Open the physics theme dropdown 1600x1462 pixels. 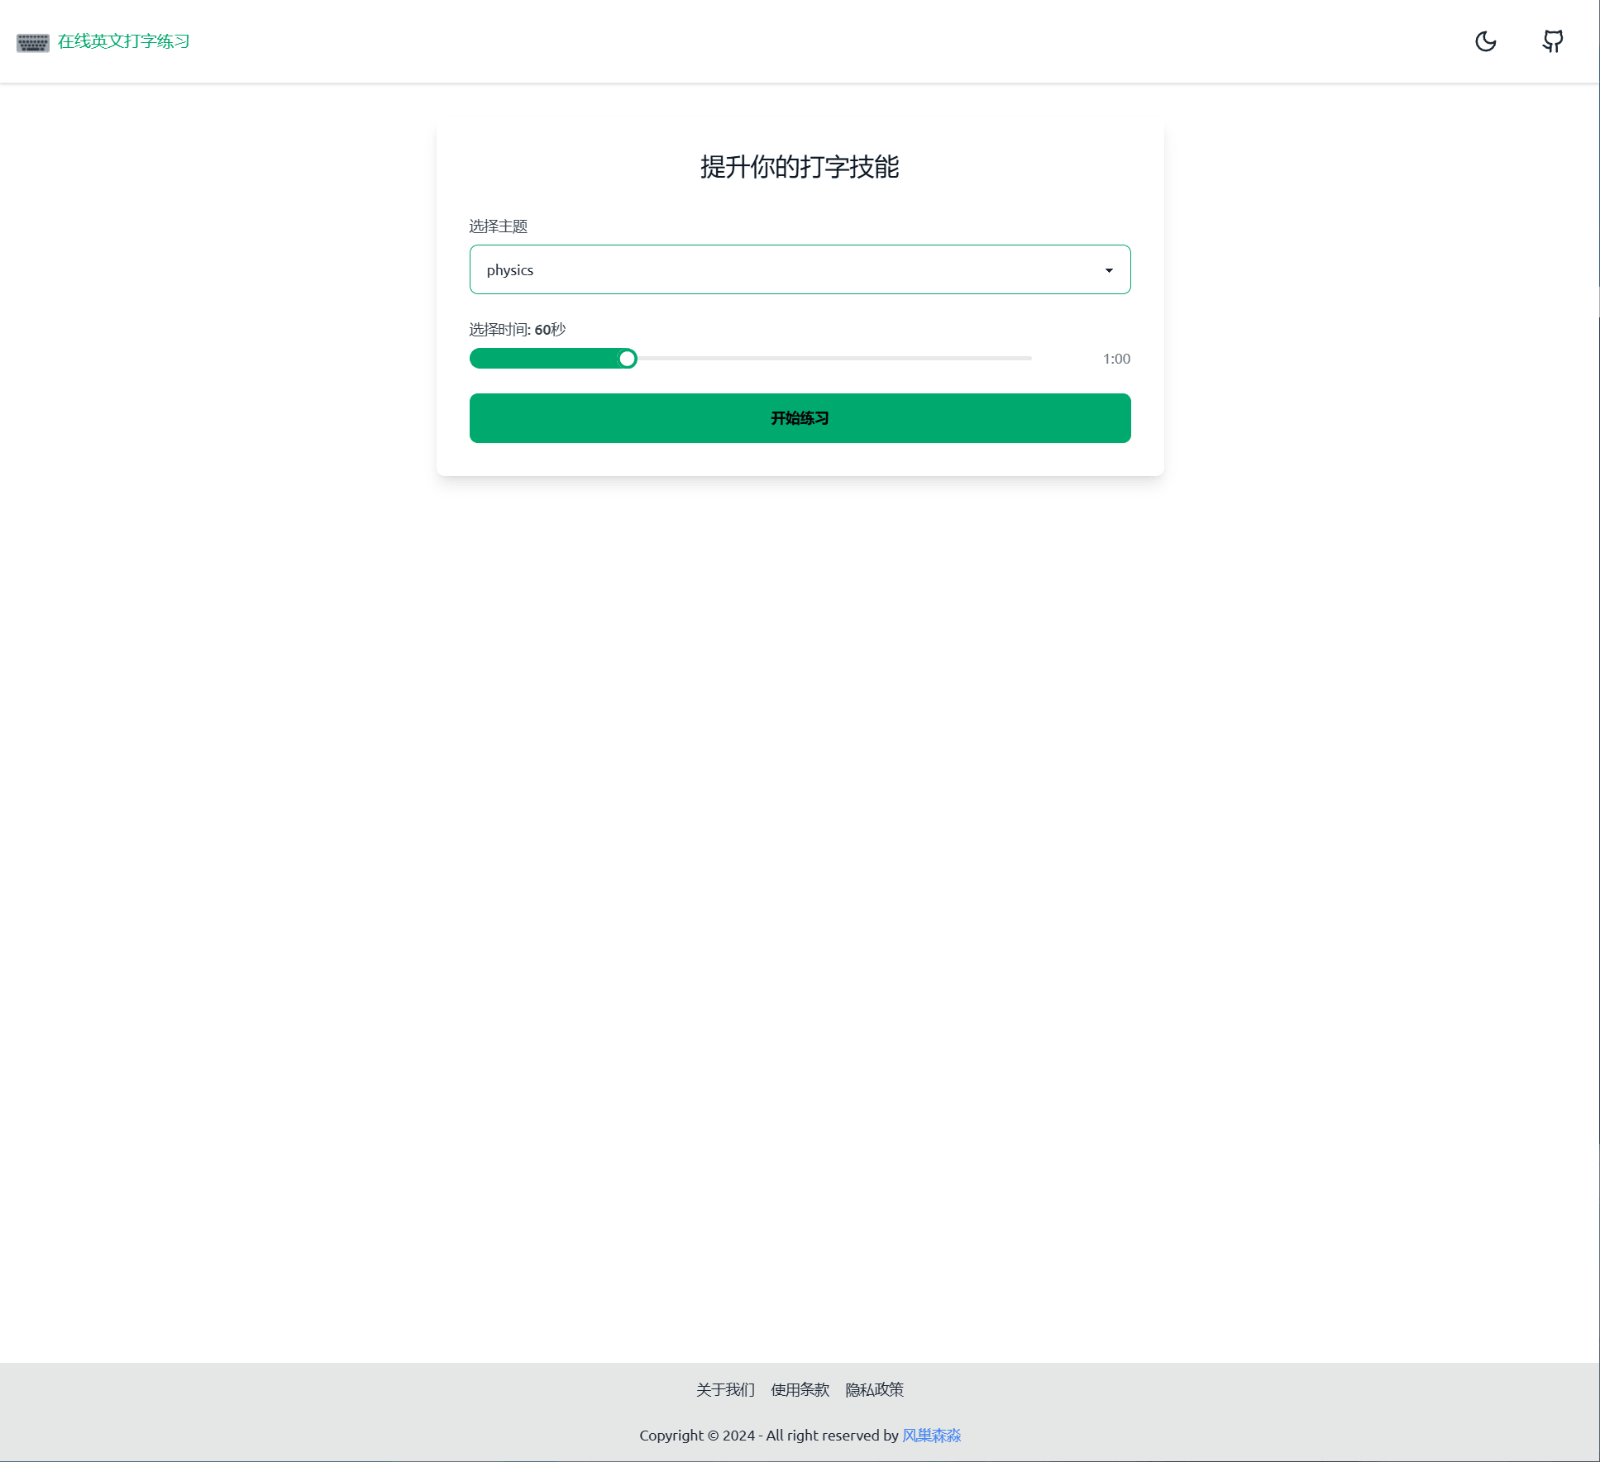coord(800,270)
